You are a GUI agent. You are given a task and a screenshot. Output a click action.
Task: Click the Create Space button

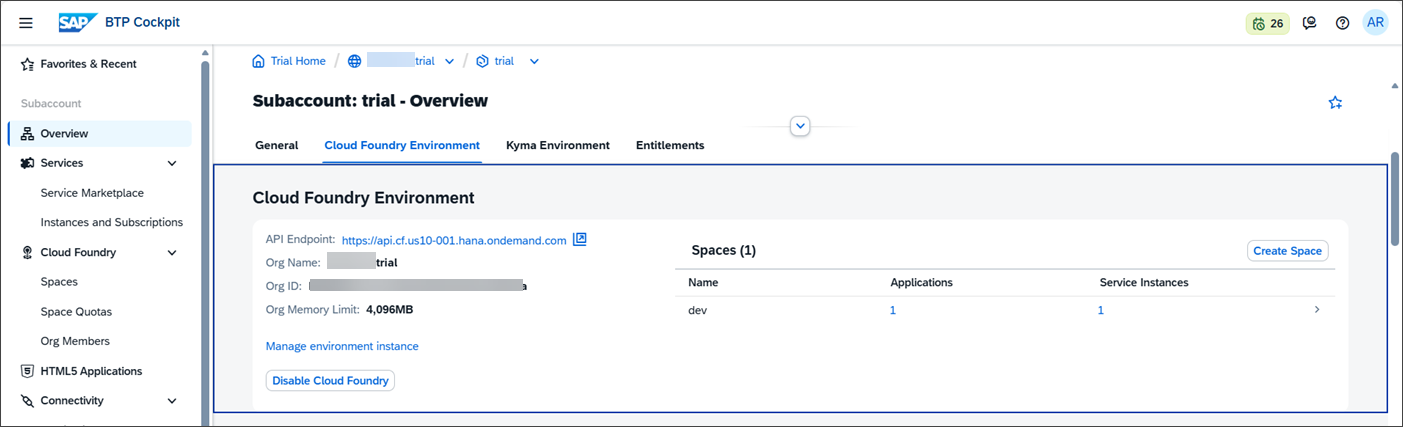click(x=1288, y=251)
